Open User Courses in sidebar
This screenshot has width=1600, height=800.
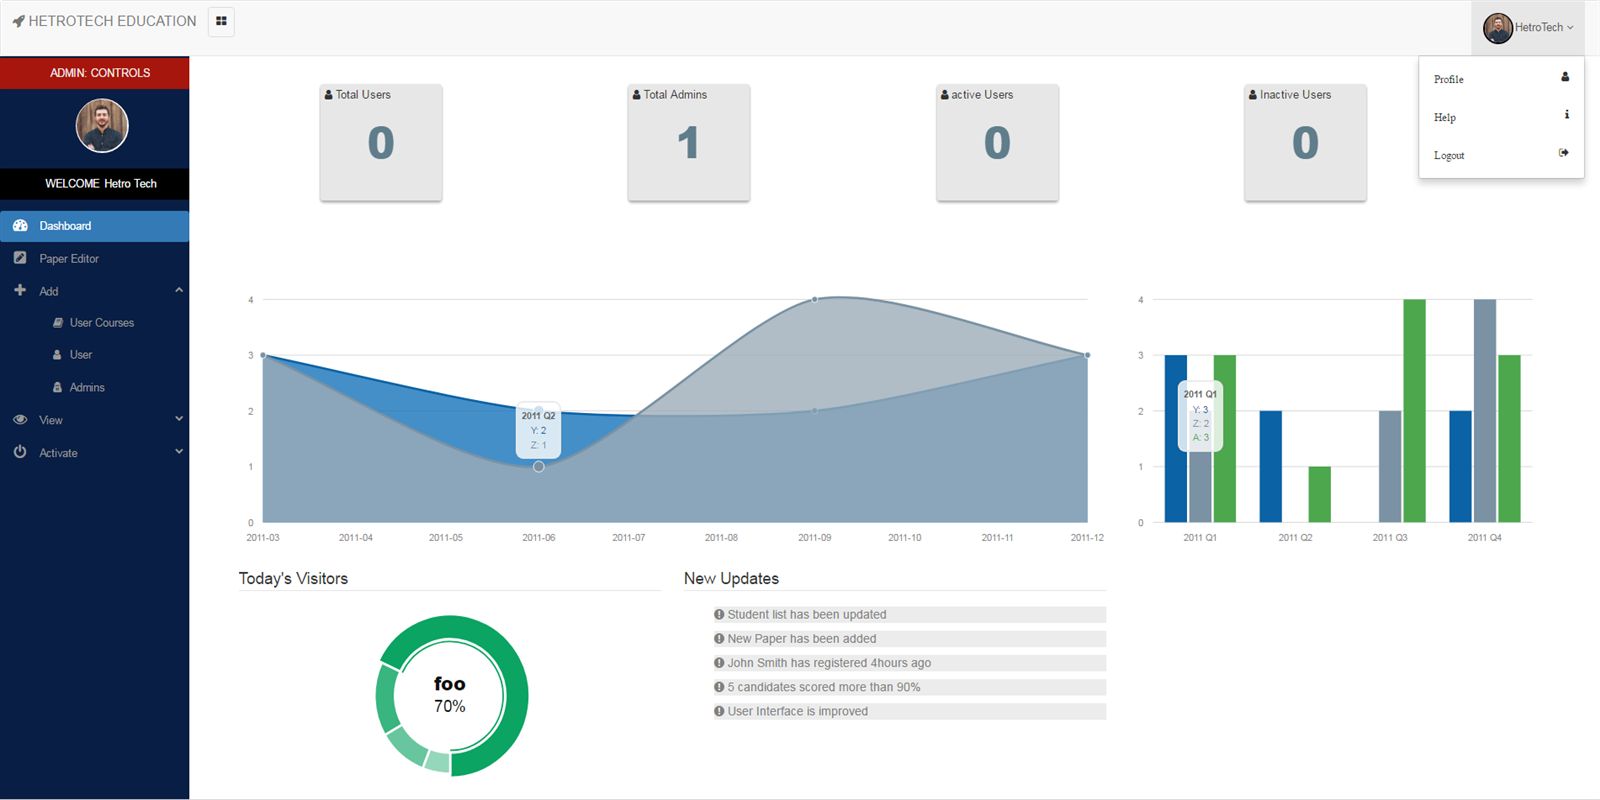101,323
